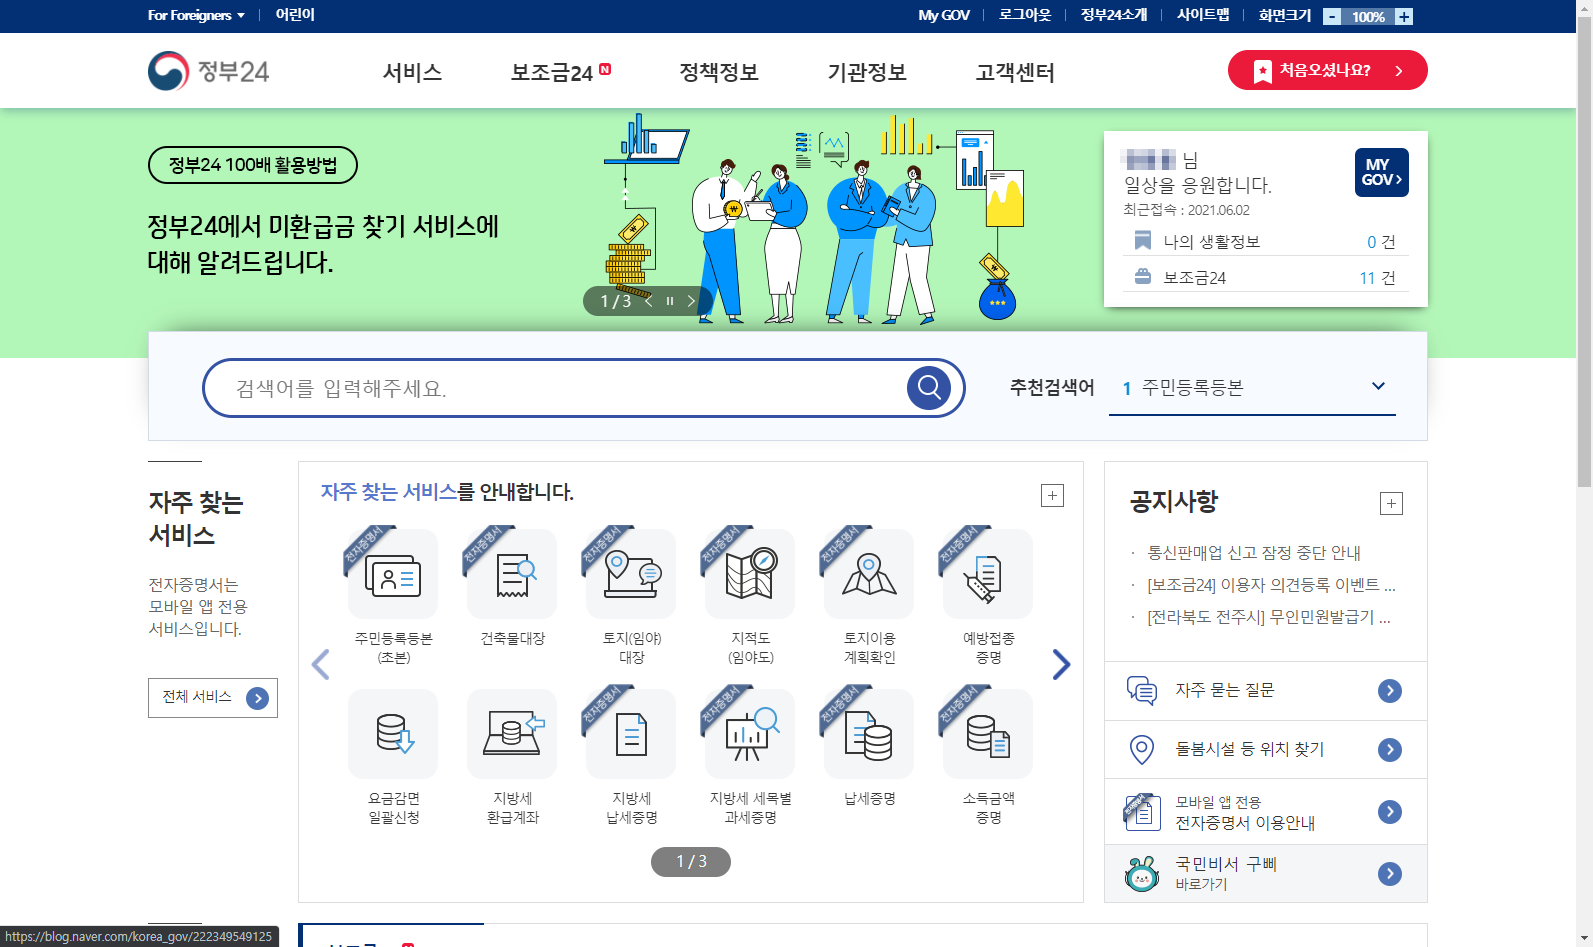The height and width of the screenshot is (947, 1593).
Task: Click the 미환급금 찾기 banner headline
Action: (323, 244)
